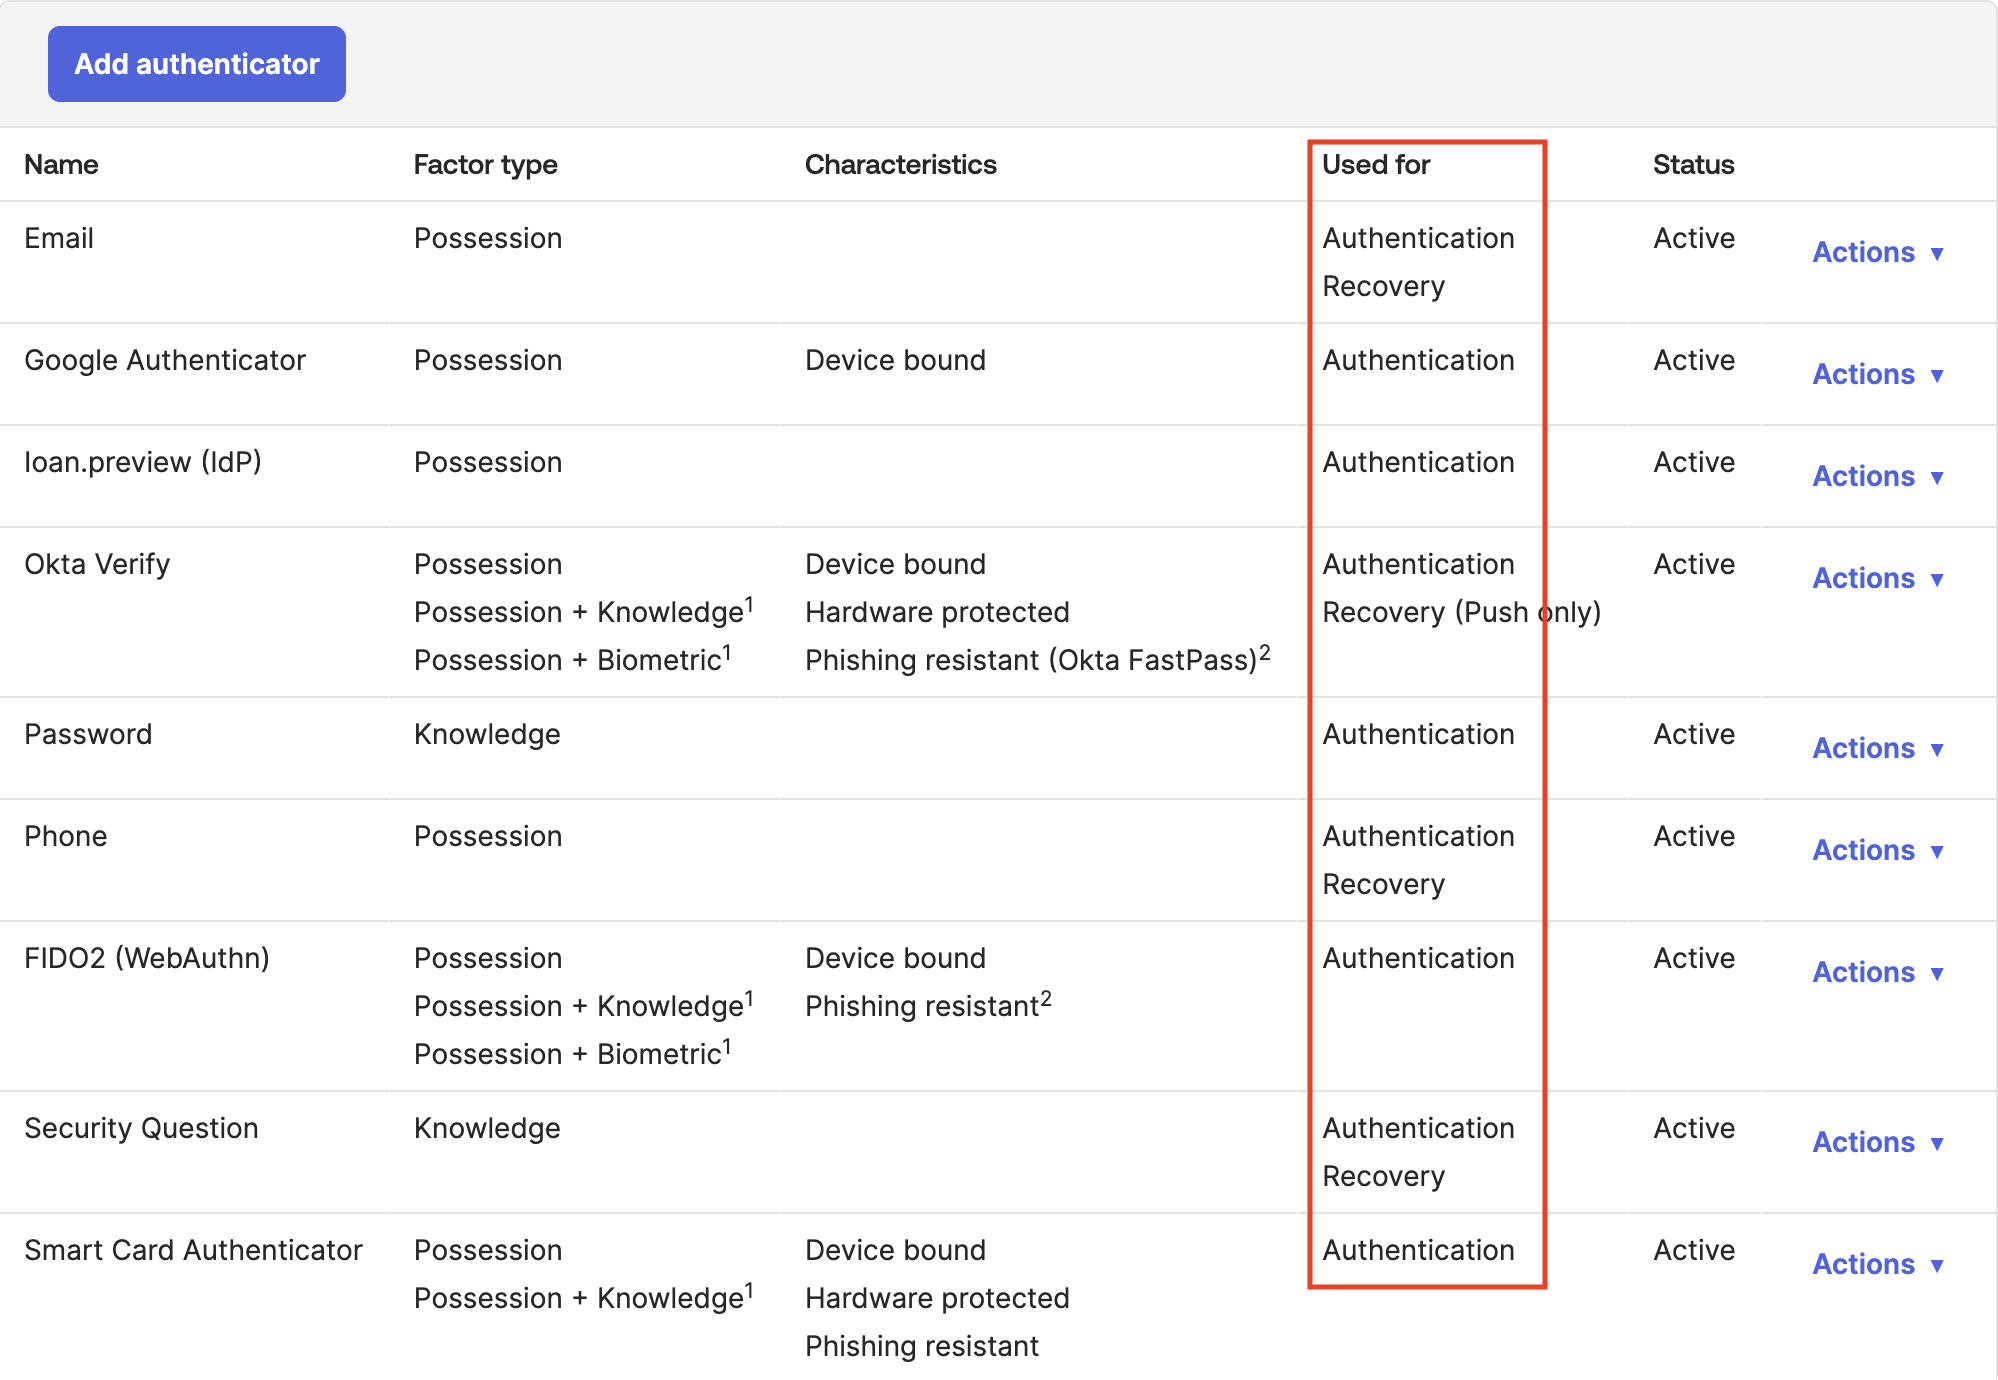This screenshot has width=1998, height=1380.
Task: Click the Characteristics column header
Action: coord(900,165)
